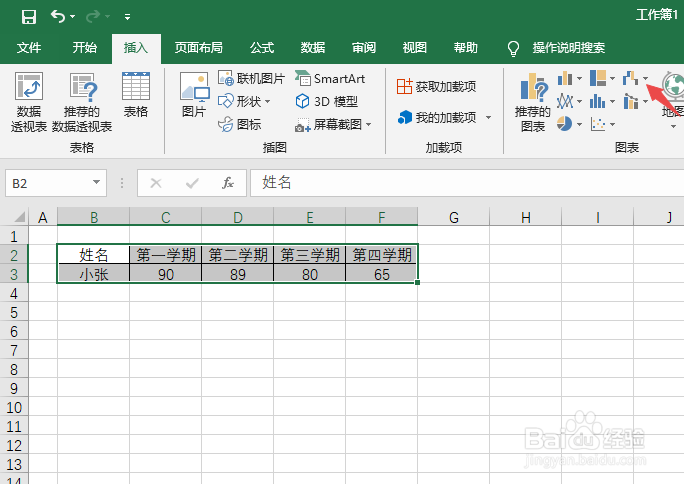Insert a 数据透视表 pivot table
The height and width of the screenshot is (484, 684).
tap(29, 102)
